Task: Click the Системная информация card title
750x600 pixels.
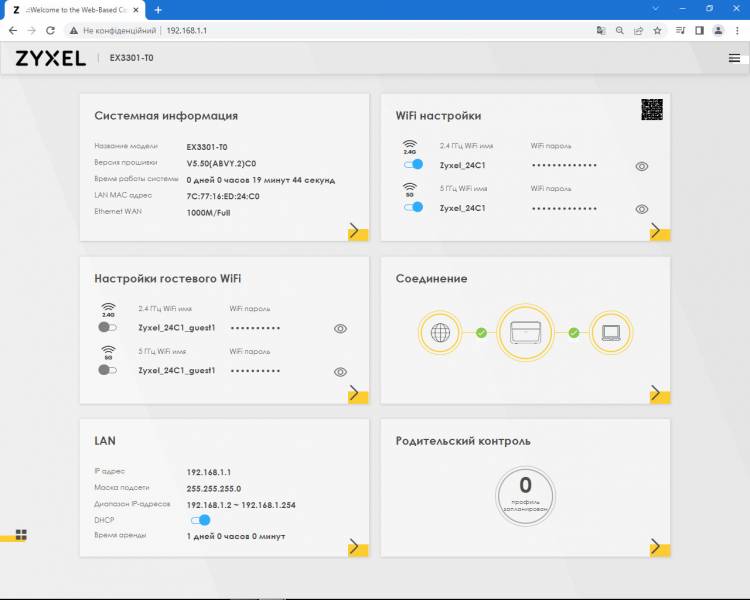Action: click(x=166, y=116)
